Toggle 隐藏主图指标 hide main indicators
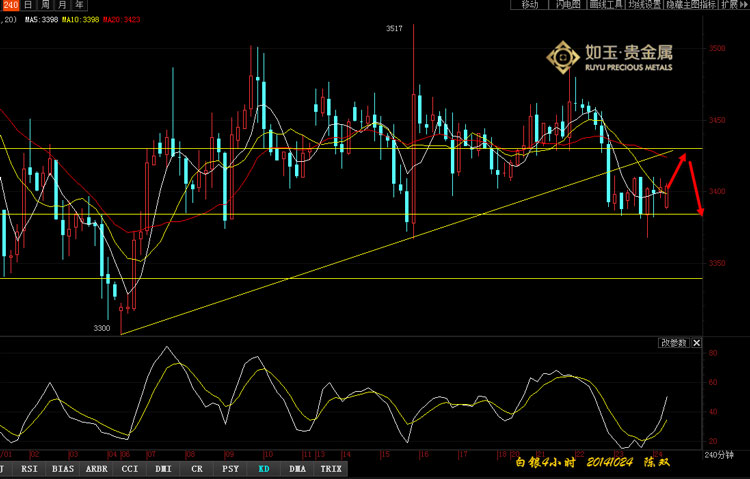The width and height of the screenshot is (750, 479). [x=690, y=5]
